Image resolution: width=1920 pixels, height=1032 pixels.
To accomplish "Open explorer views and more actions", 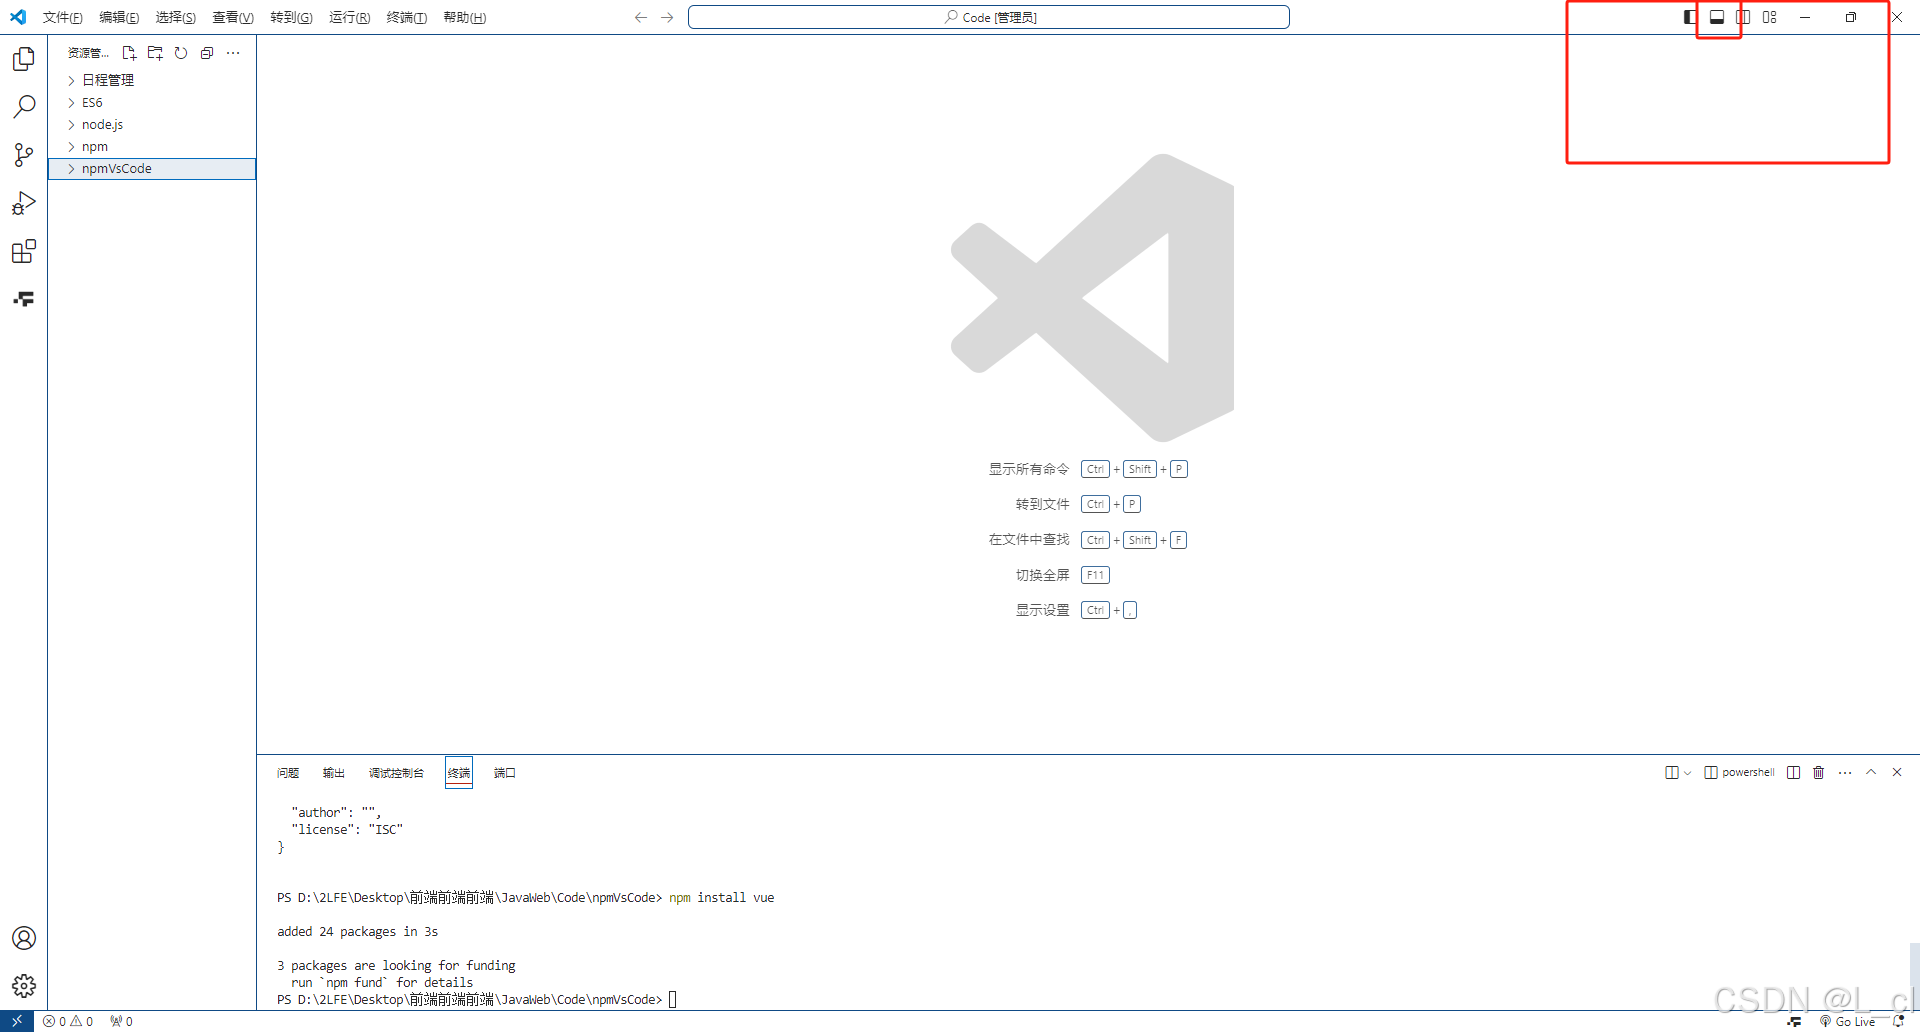I will (x=233, y=53).
